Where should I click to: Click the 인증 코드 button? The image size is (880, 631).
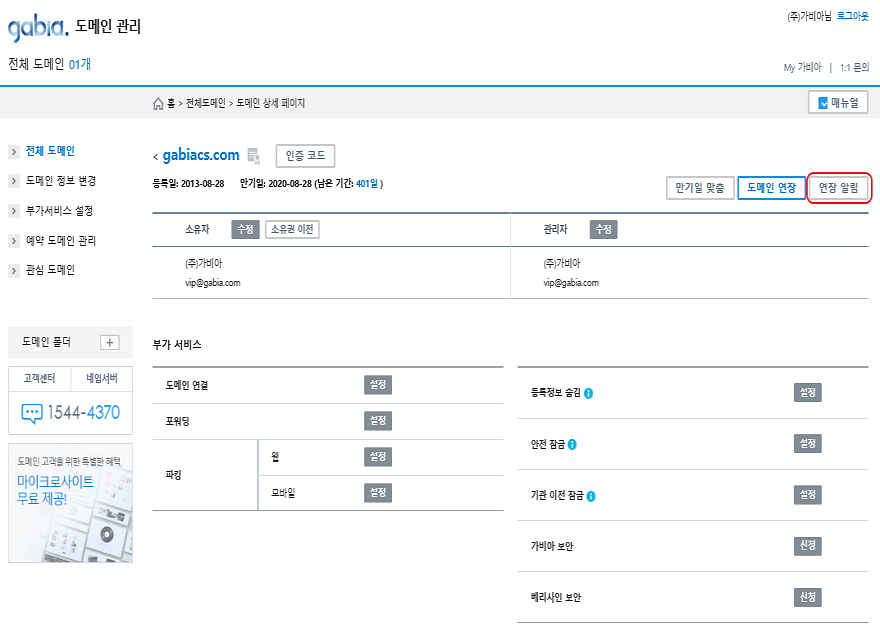305,156
